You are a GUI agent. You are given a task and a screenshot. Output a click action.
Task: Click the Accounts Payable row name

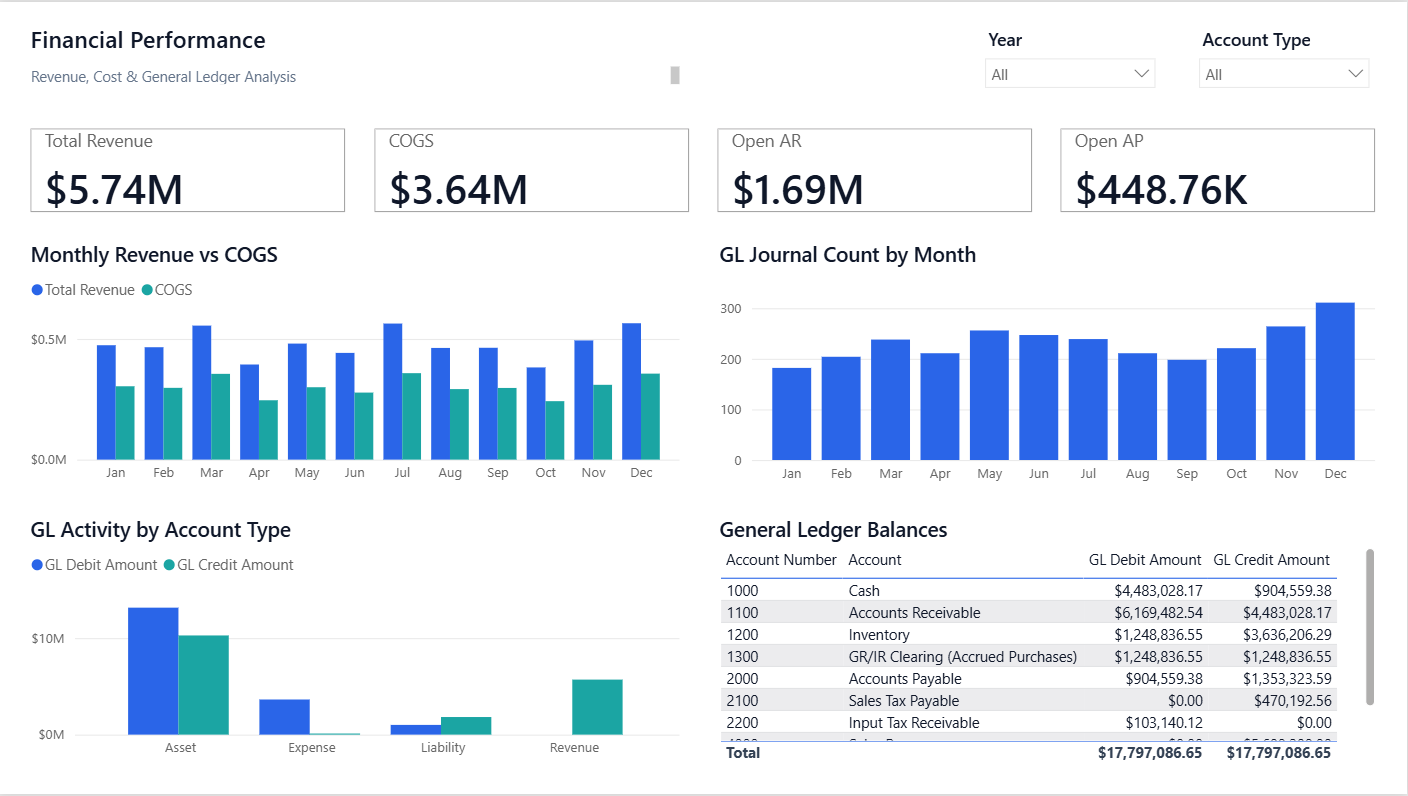pyautogui.click(x=905, y=679)
